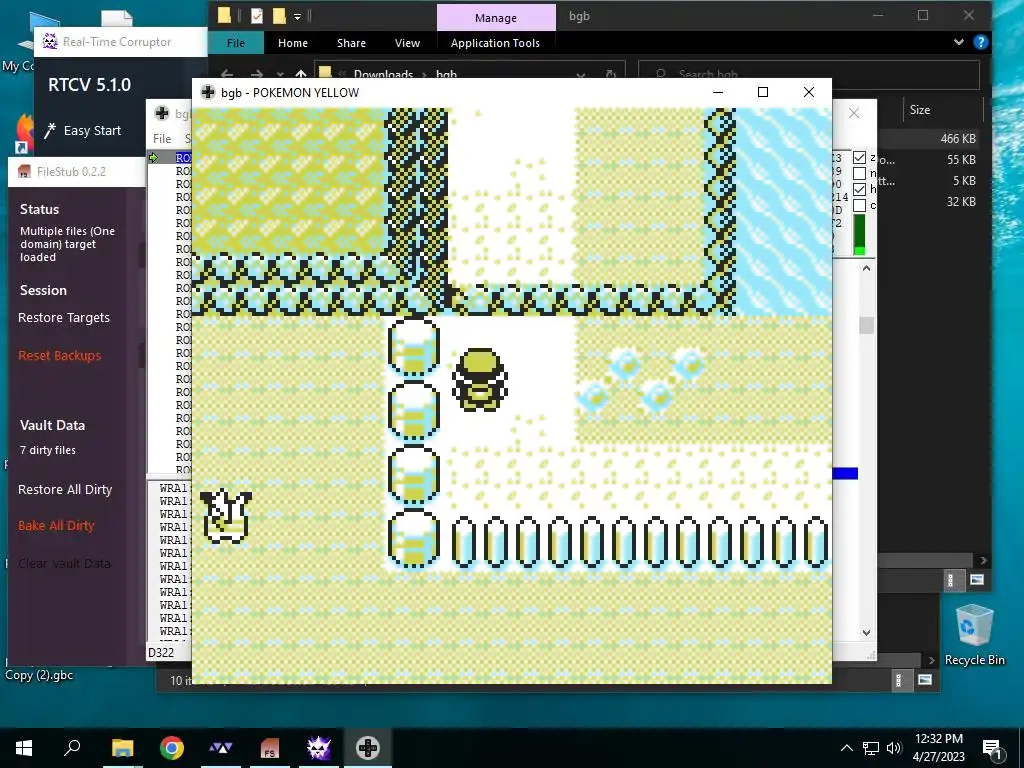
Task: Click the blue highlighted stack row
Action: pos(845,473)
